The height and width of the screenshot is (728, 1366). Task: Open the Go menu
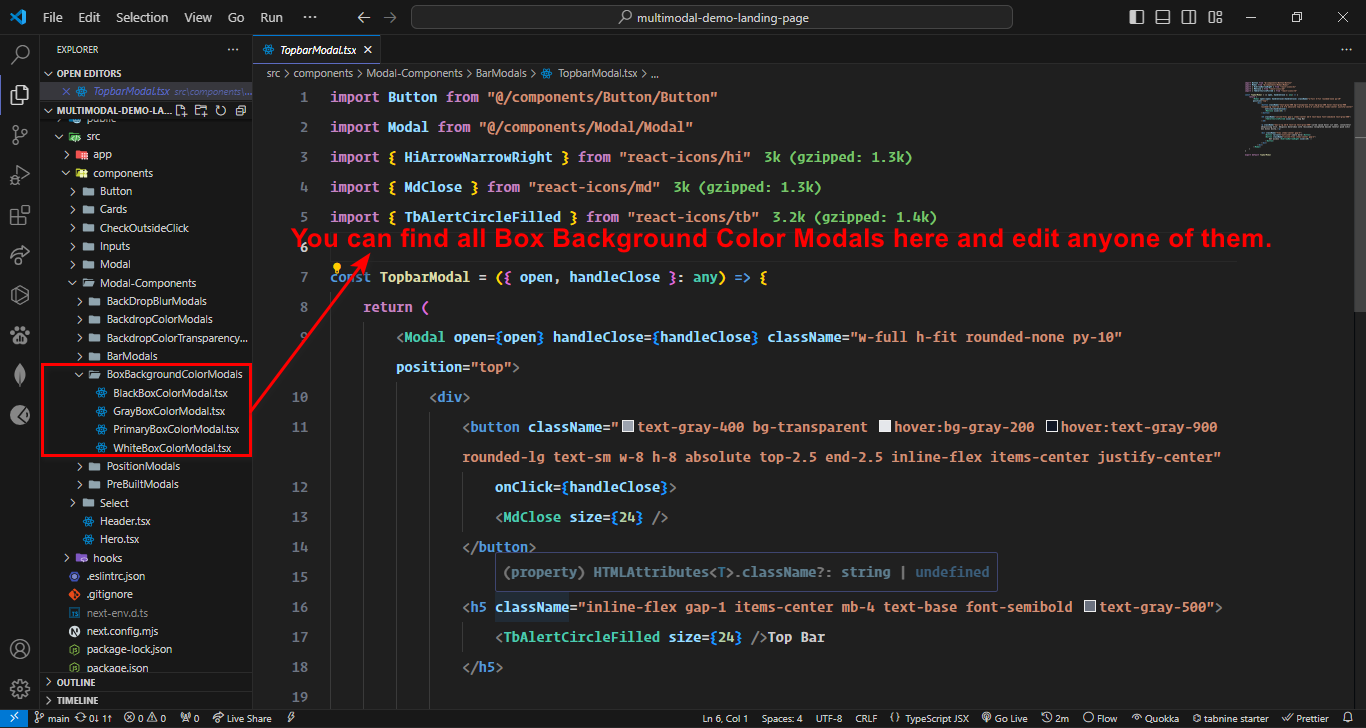pyautogui.click(x=236, y=17)
